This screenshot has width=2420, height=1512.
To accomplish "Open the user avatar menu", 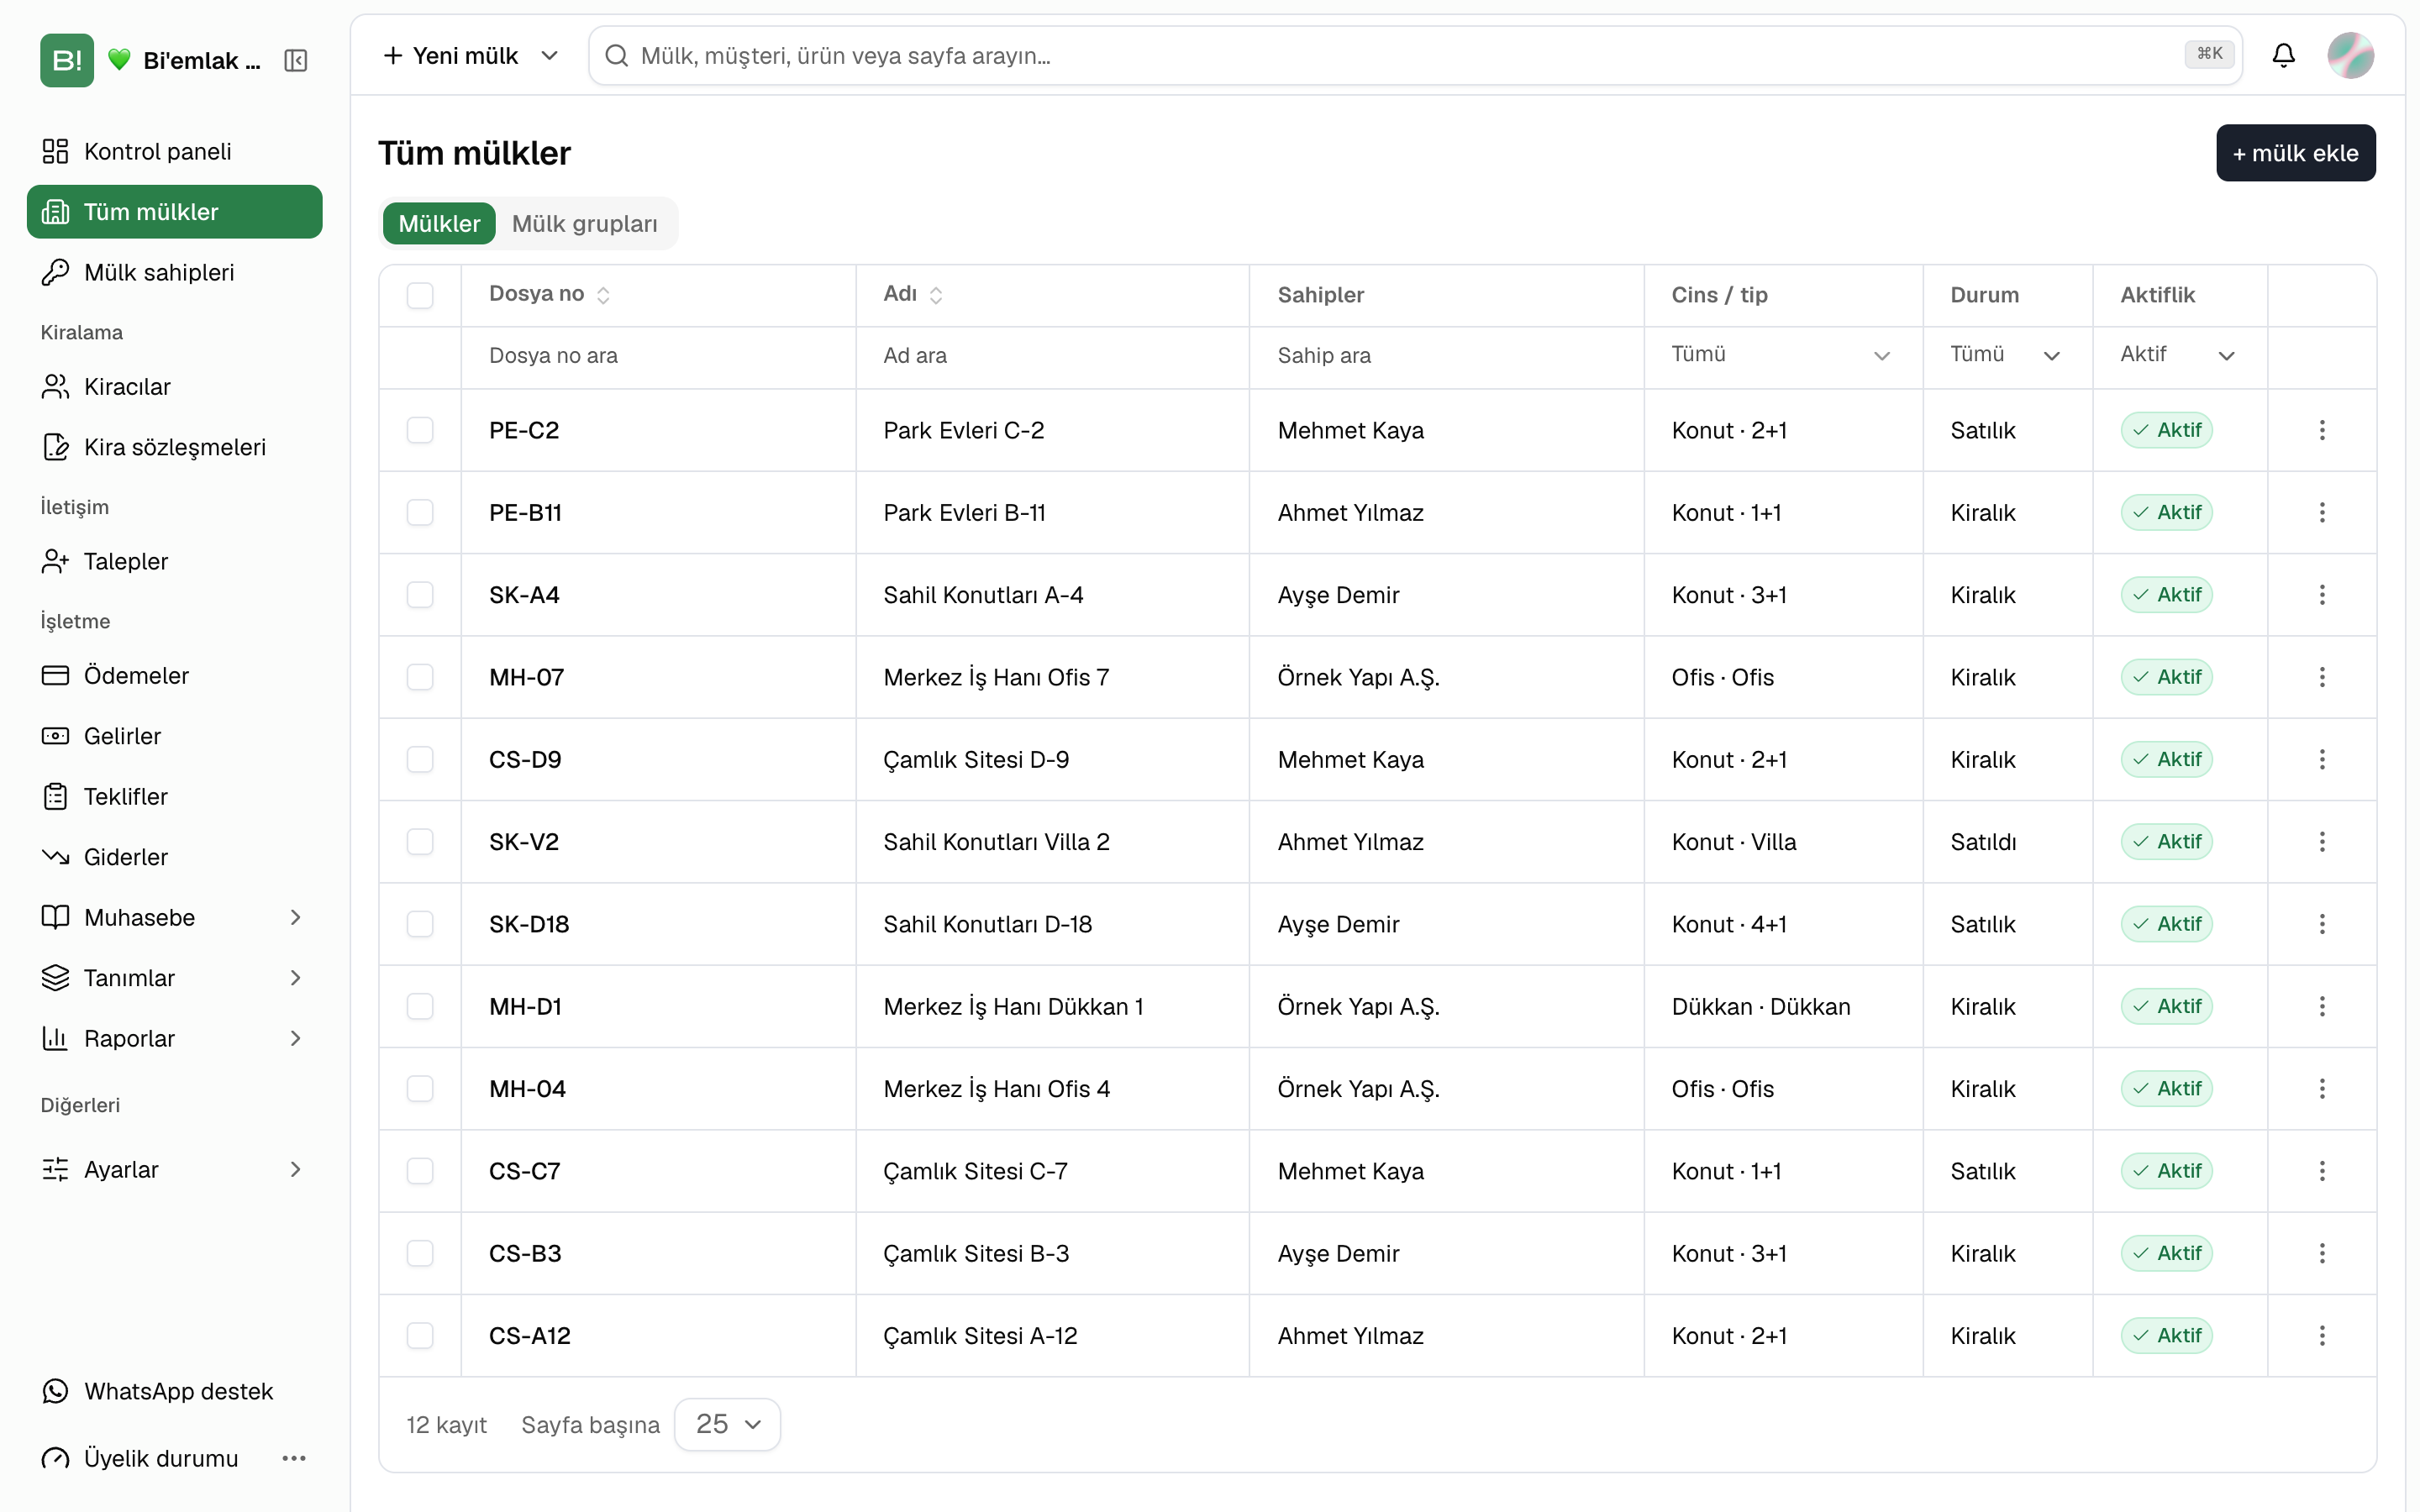I will (x=2350, y=56).
